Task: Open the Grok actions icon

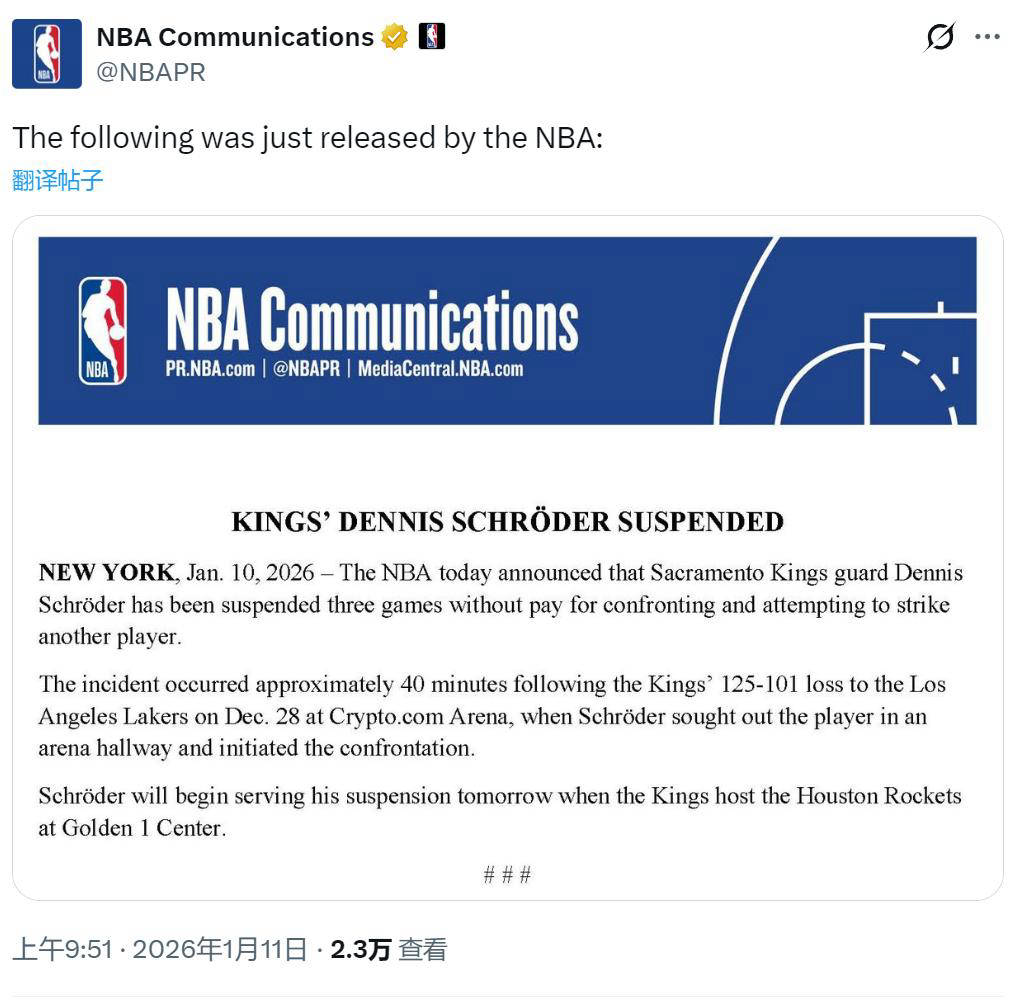Action: pyautogui.click(x=940, y=38)
